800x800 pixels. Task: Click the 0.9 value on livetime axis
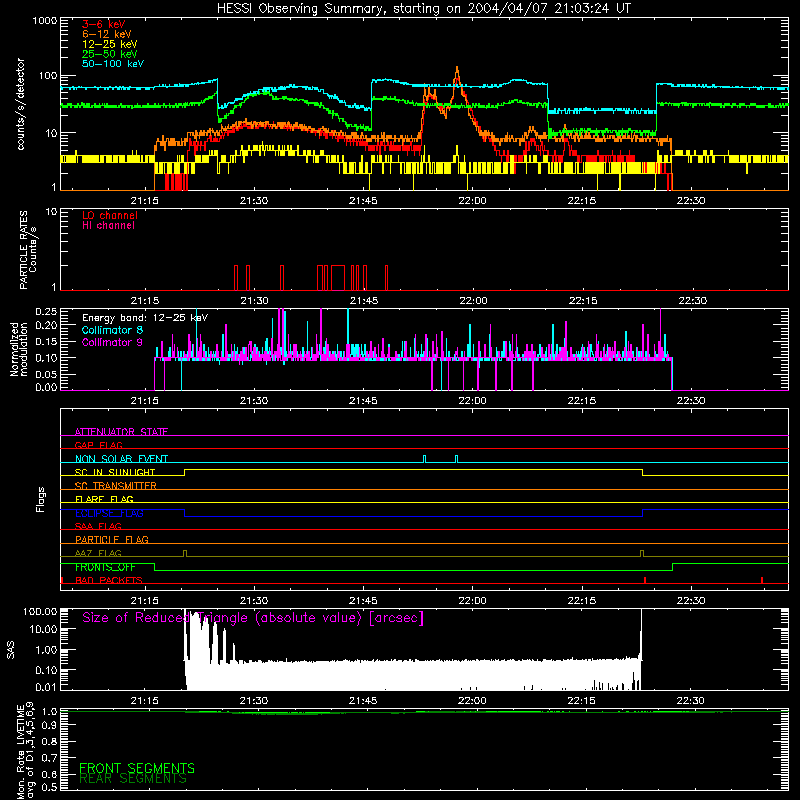point(49,725)
